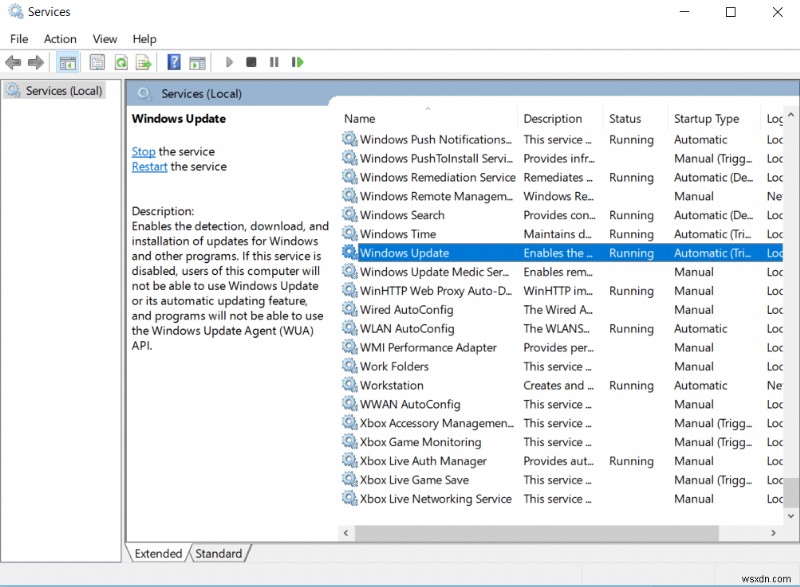
Task: Stop the service using the square icon
Action: (x=252, y=62)
